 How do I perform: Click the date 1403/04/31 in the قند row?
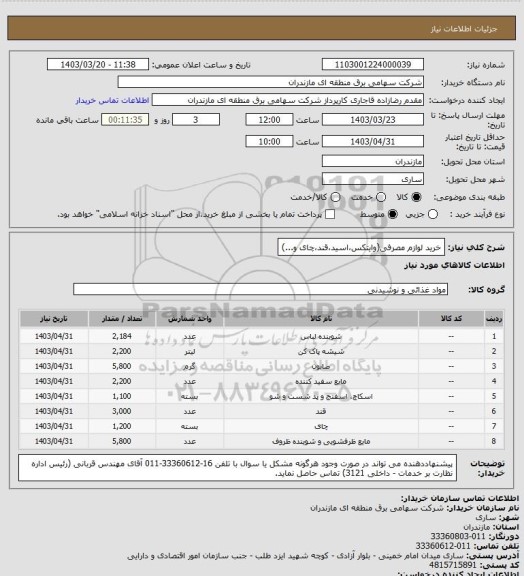54,411
